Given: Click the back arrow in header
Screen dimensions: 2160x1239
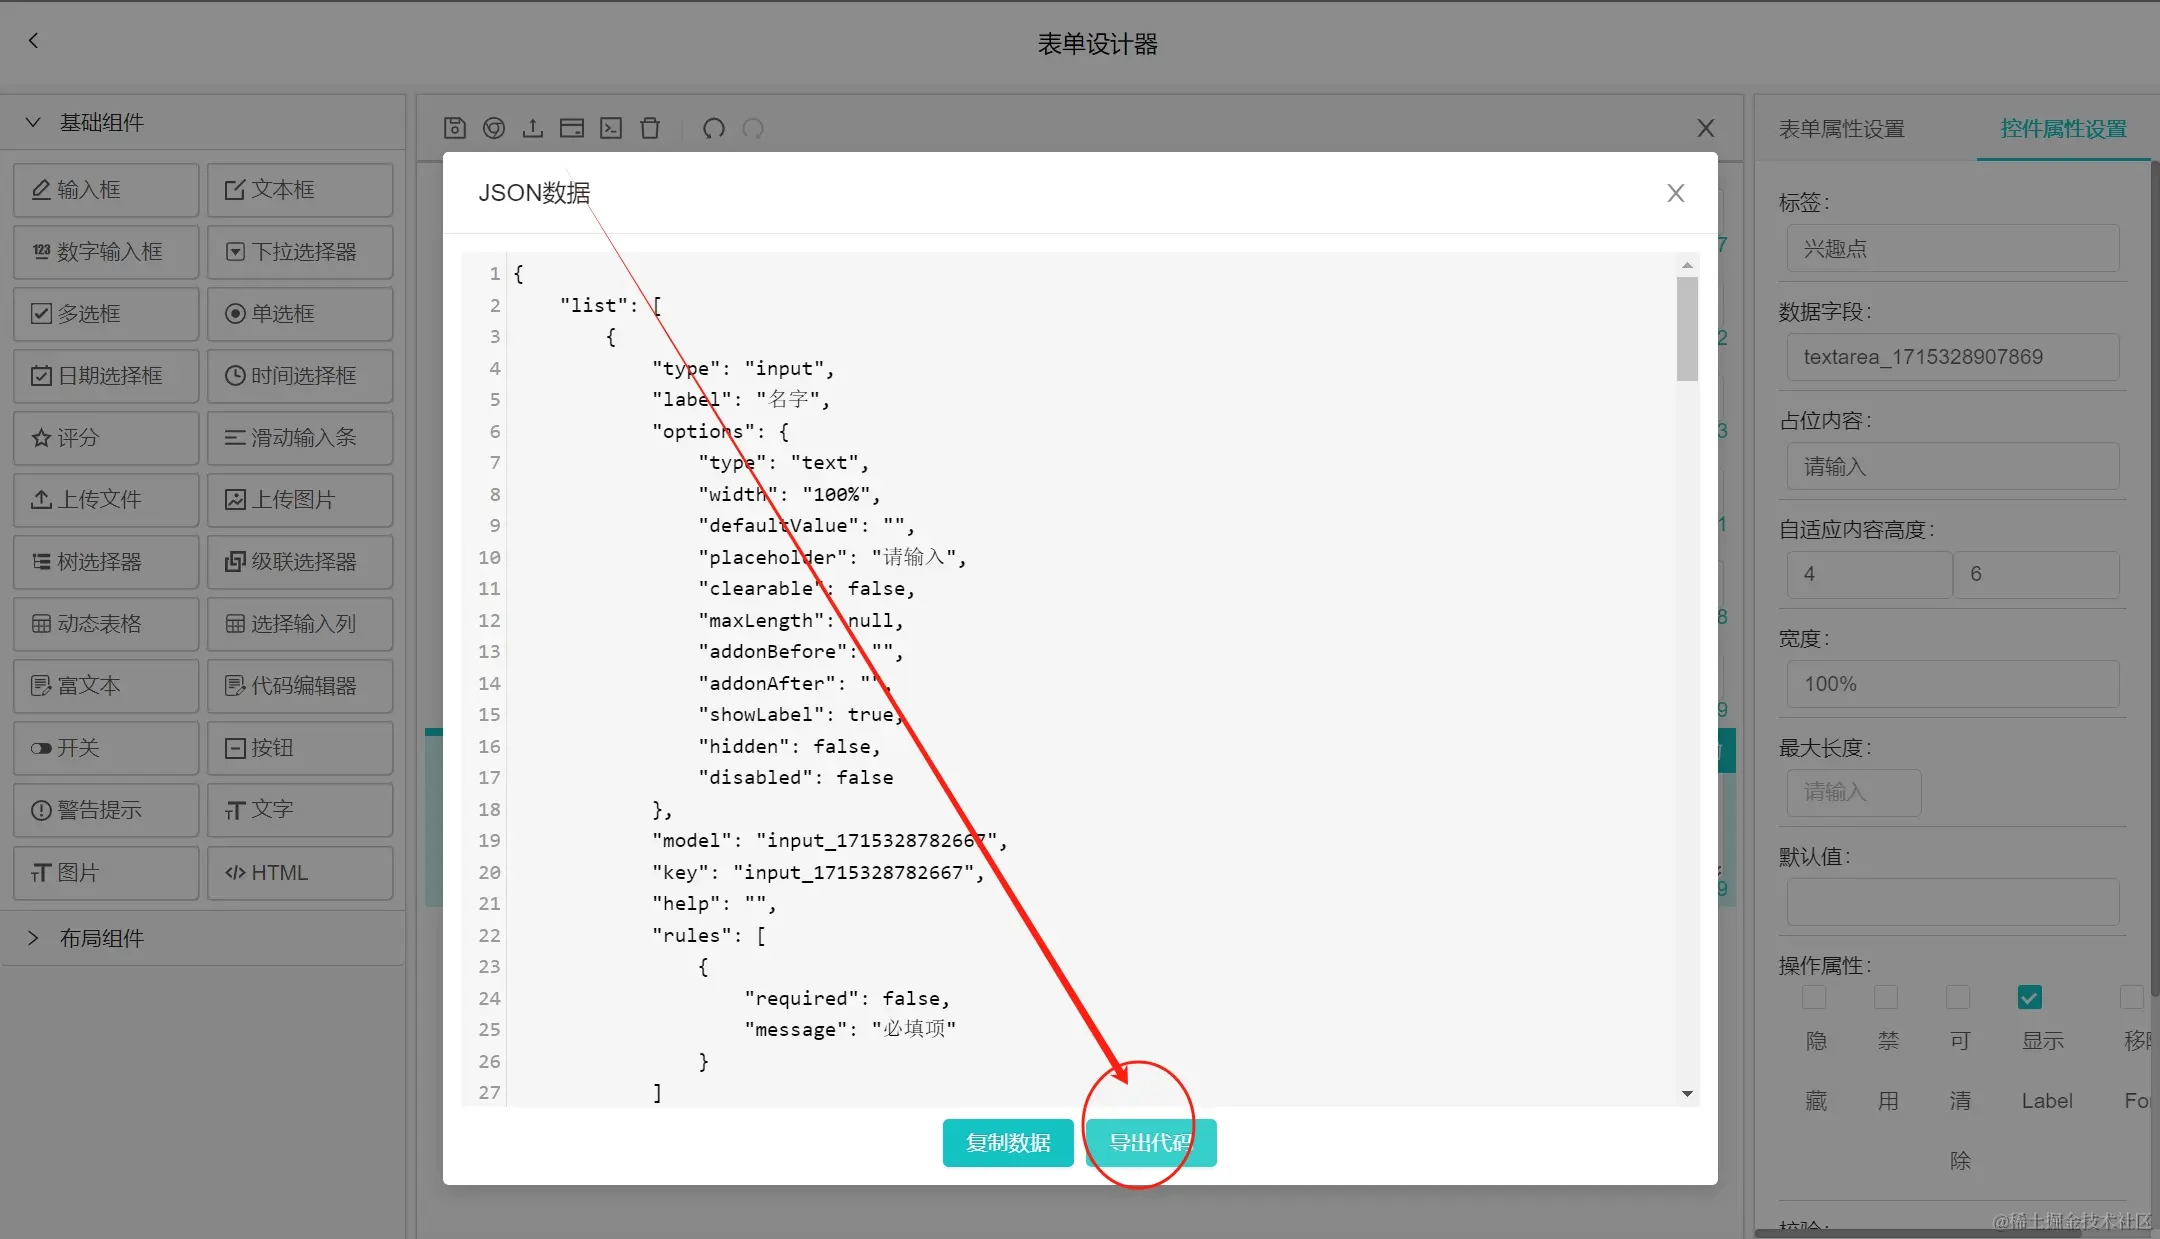Looking at the screenshot, I should point(34,41).
